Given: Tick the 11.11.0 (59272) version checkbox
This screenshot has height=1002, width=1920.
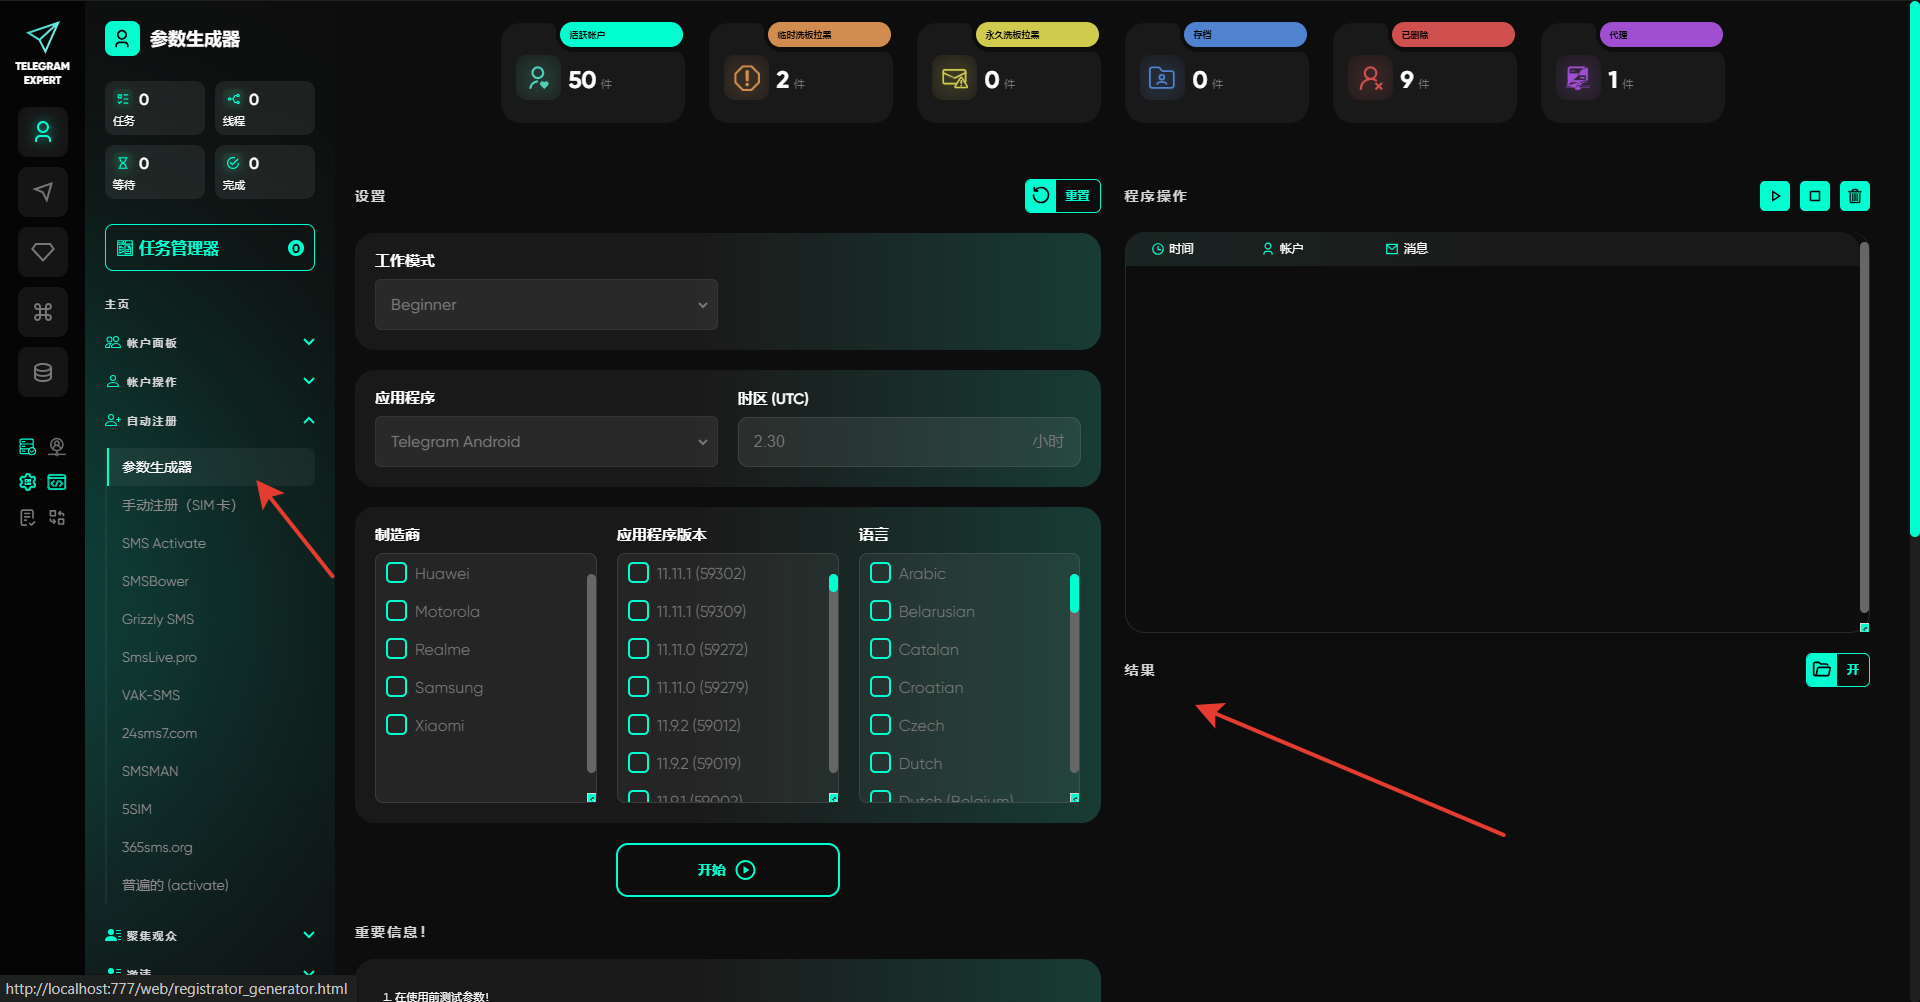Looking at the screenshot, I should pyautogui.click(x=639, y=649).
